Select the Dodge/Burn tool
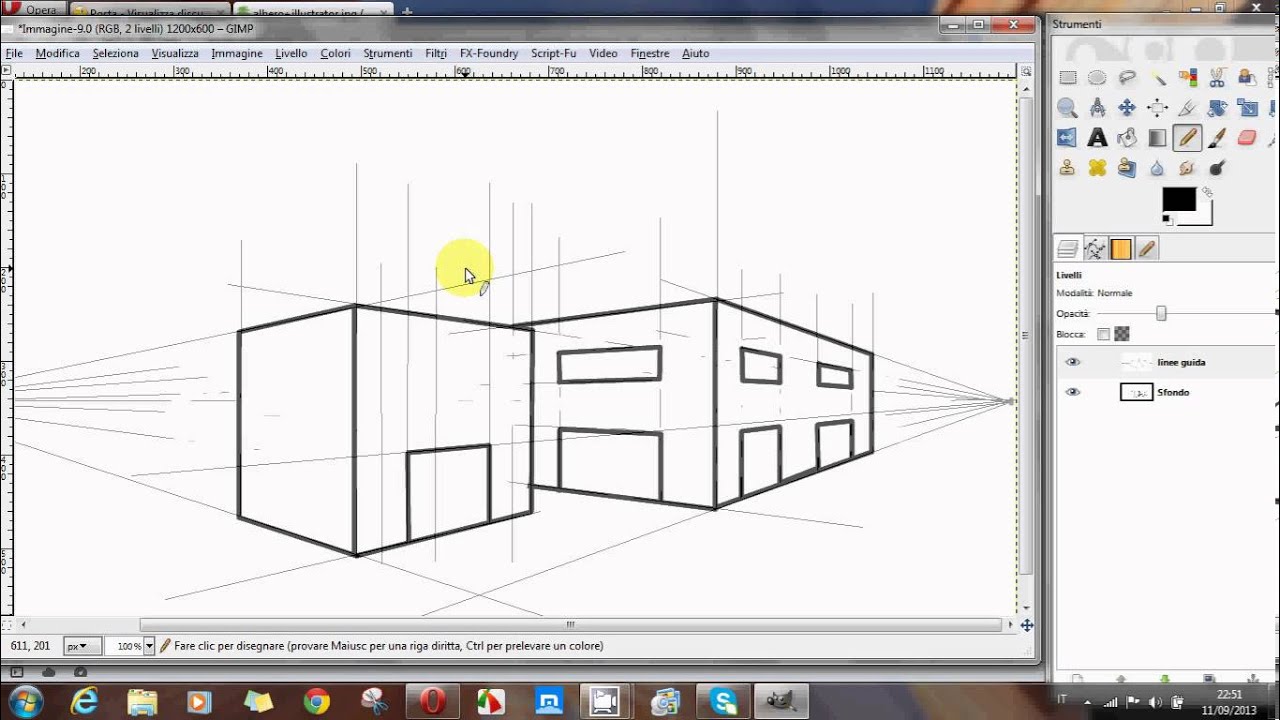 [1217, 168]
